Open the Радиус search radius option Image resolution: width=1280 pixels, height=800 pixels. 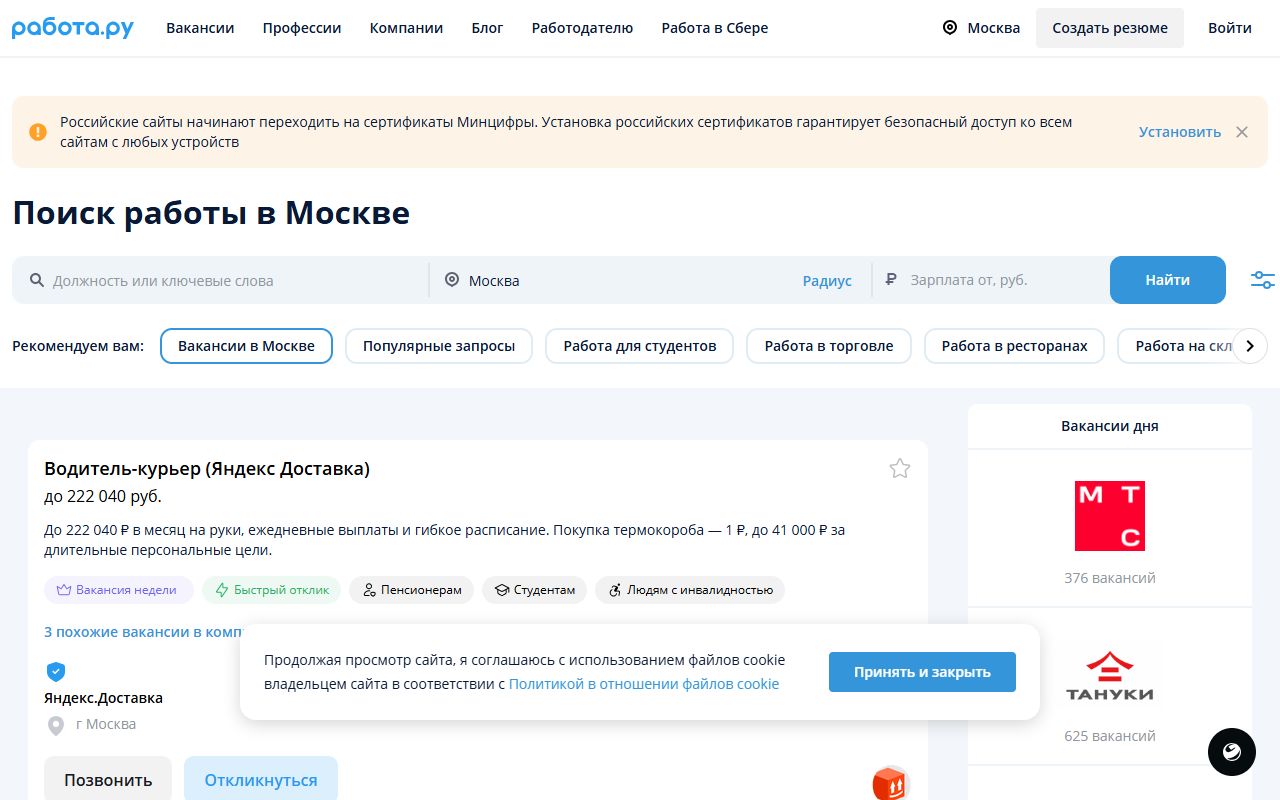click(827, 281)
